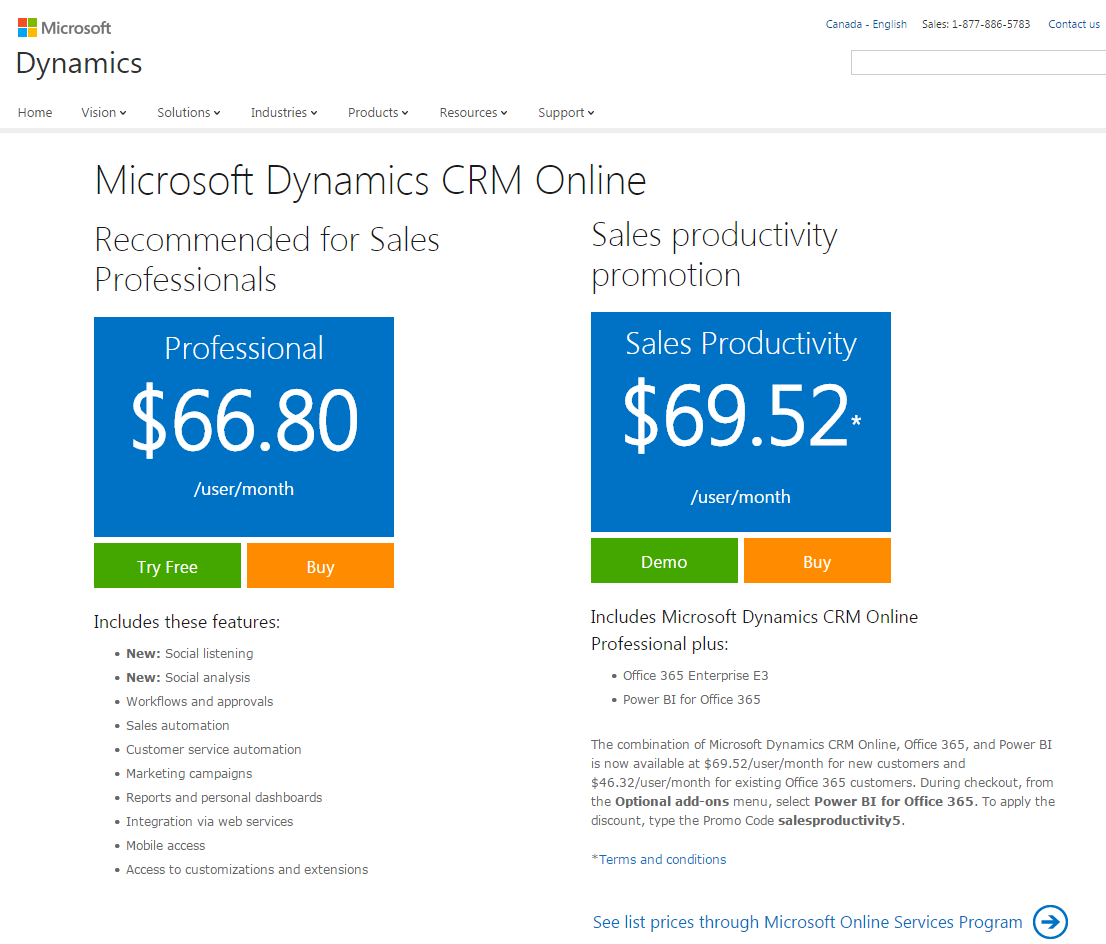The width and height of the screenshot is (1106, 944).
Task: Click Buy under Sales Productivity plan
Action: pyautogui.click(x=818, y=561)
